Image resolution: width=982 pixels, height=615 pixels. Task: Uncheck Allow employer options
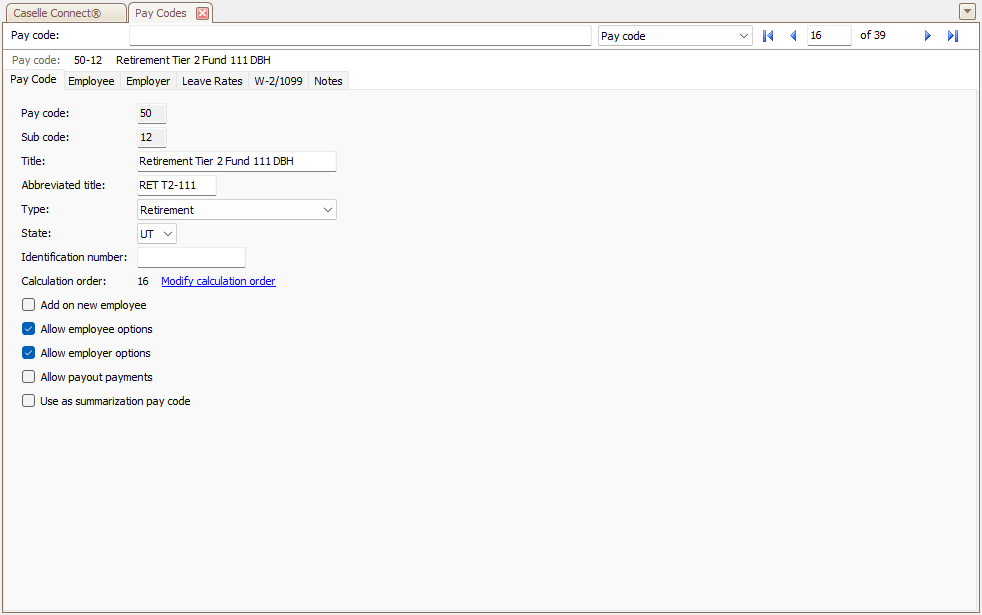(x=29, y=353)
